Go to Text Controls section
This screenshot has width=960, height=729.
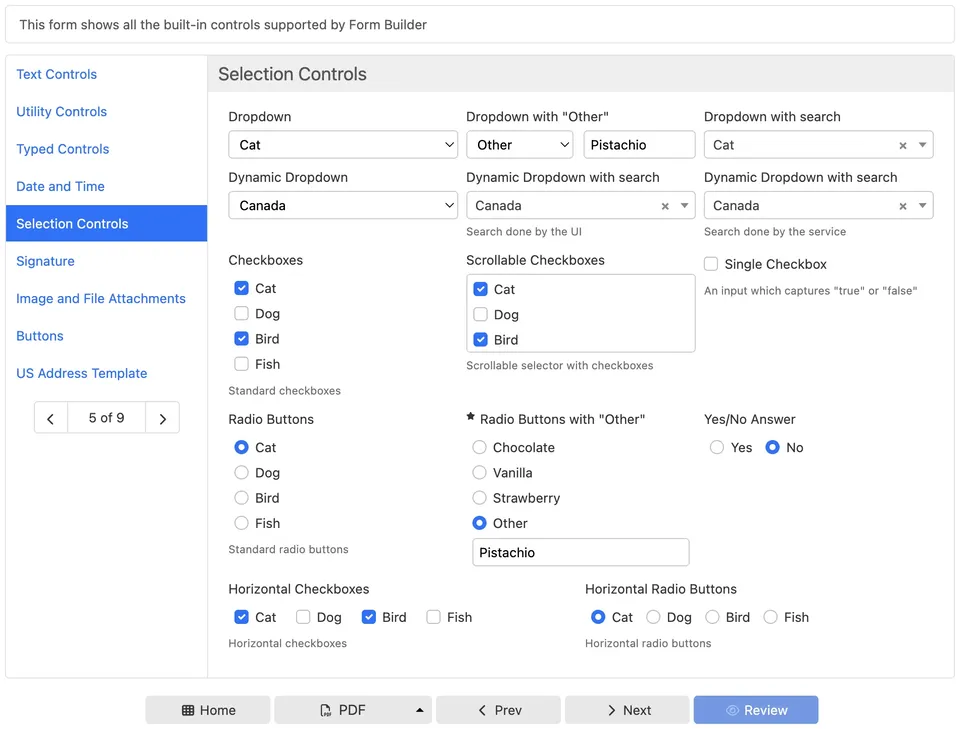point(57,74)
